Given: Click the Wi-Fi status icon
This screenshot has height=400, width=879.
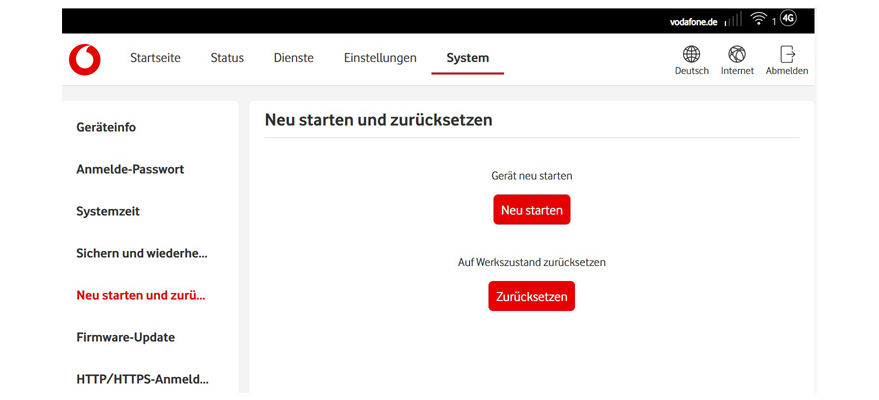Looking at the screenshot, I should click(759, 20).
